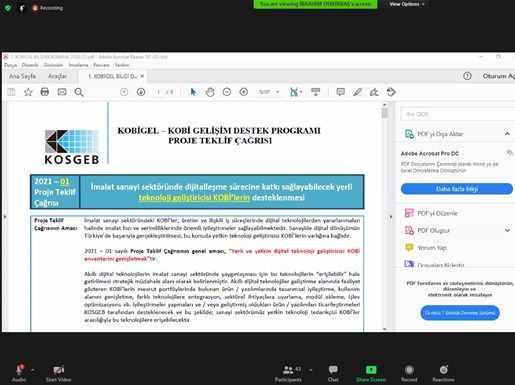The image size is (515, 385).
Task: Go to next page arrow icon
Action: coord(141,92)
